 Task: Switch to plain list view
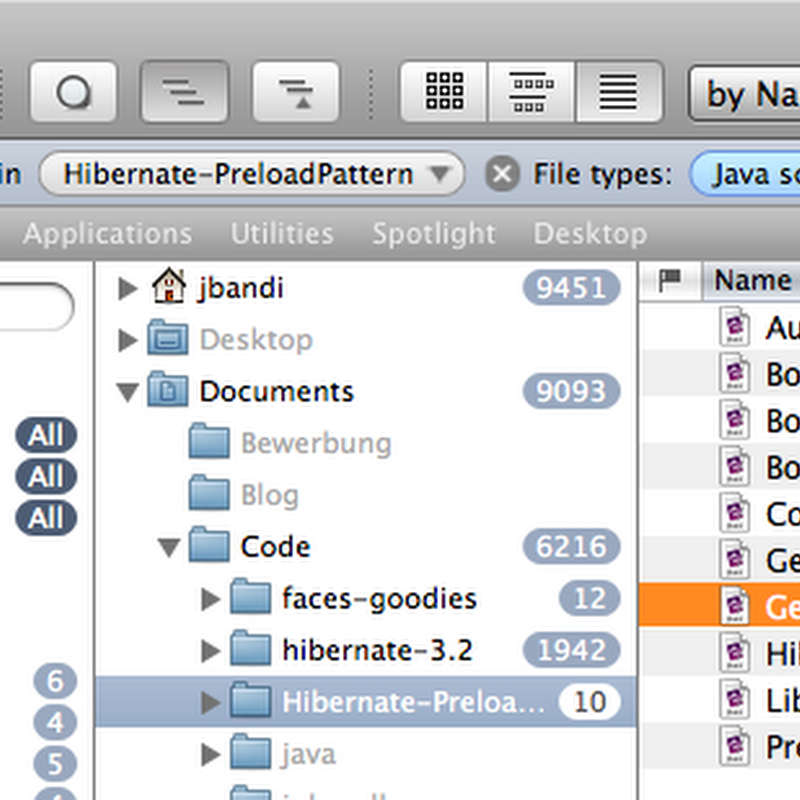point(619,92)
